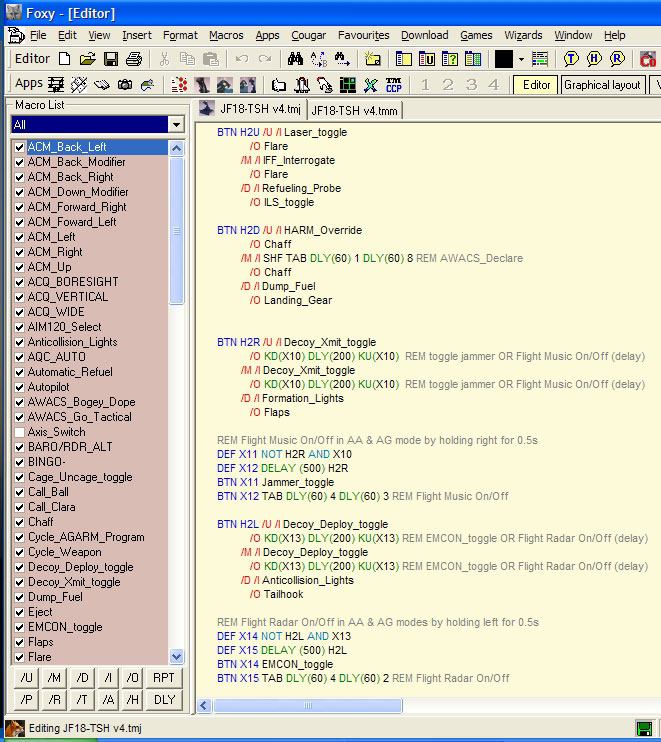Print the file using the printer icon
This screenshot has width=661, height=742.
click(x=134, y=59)
